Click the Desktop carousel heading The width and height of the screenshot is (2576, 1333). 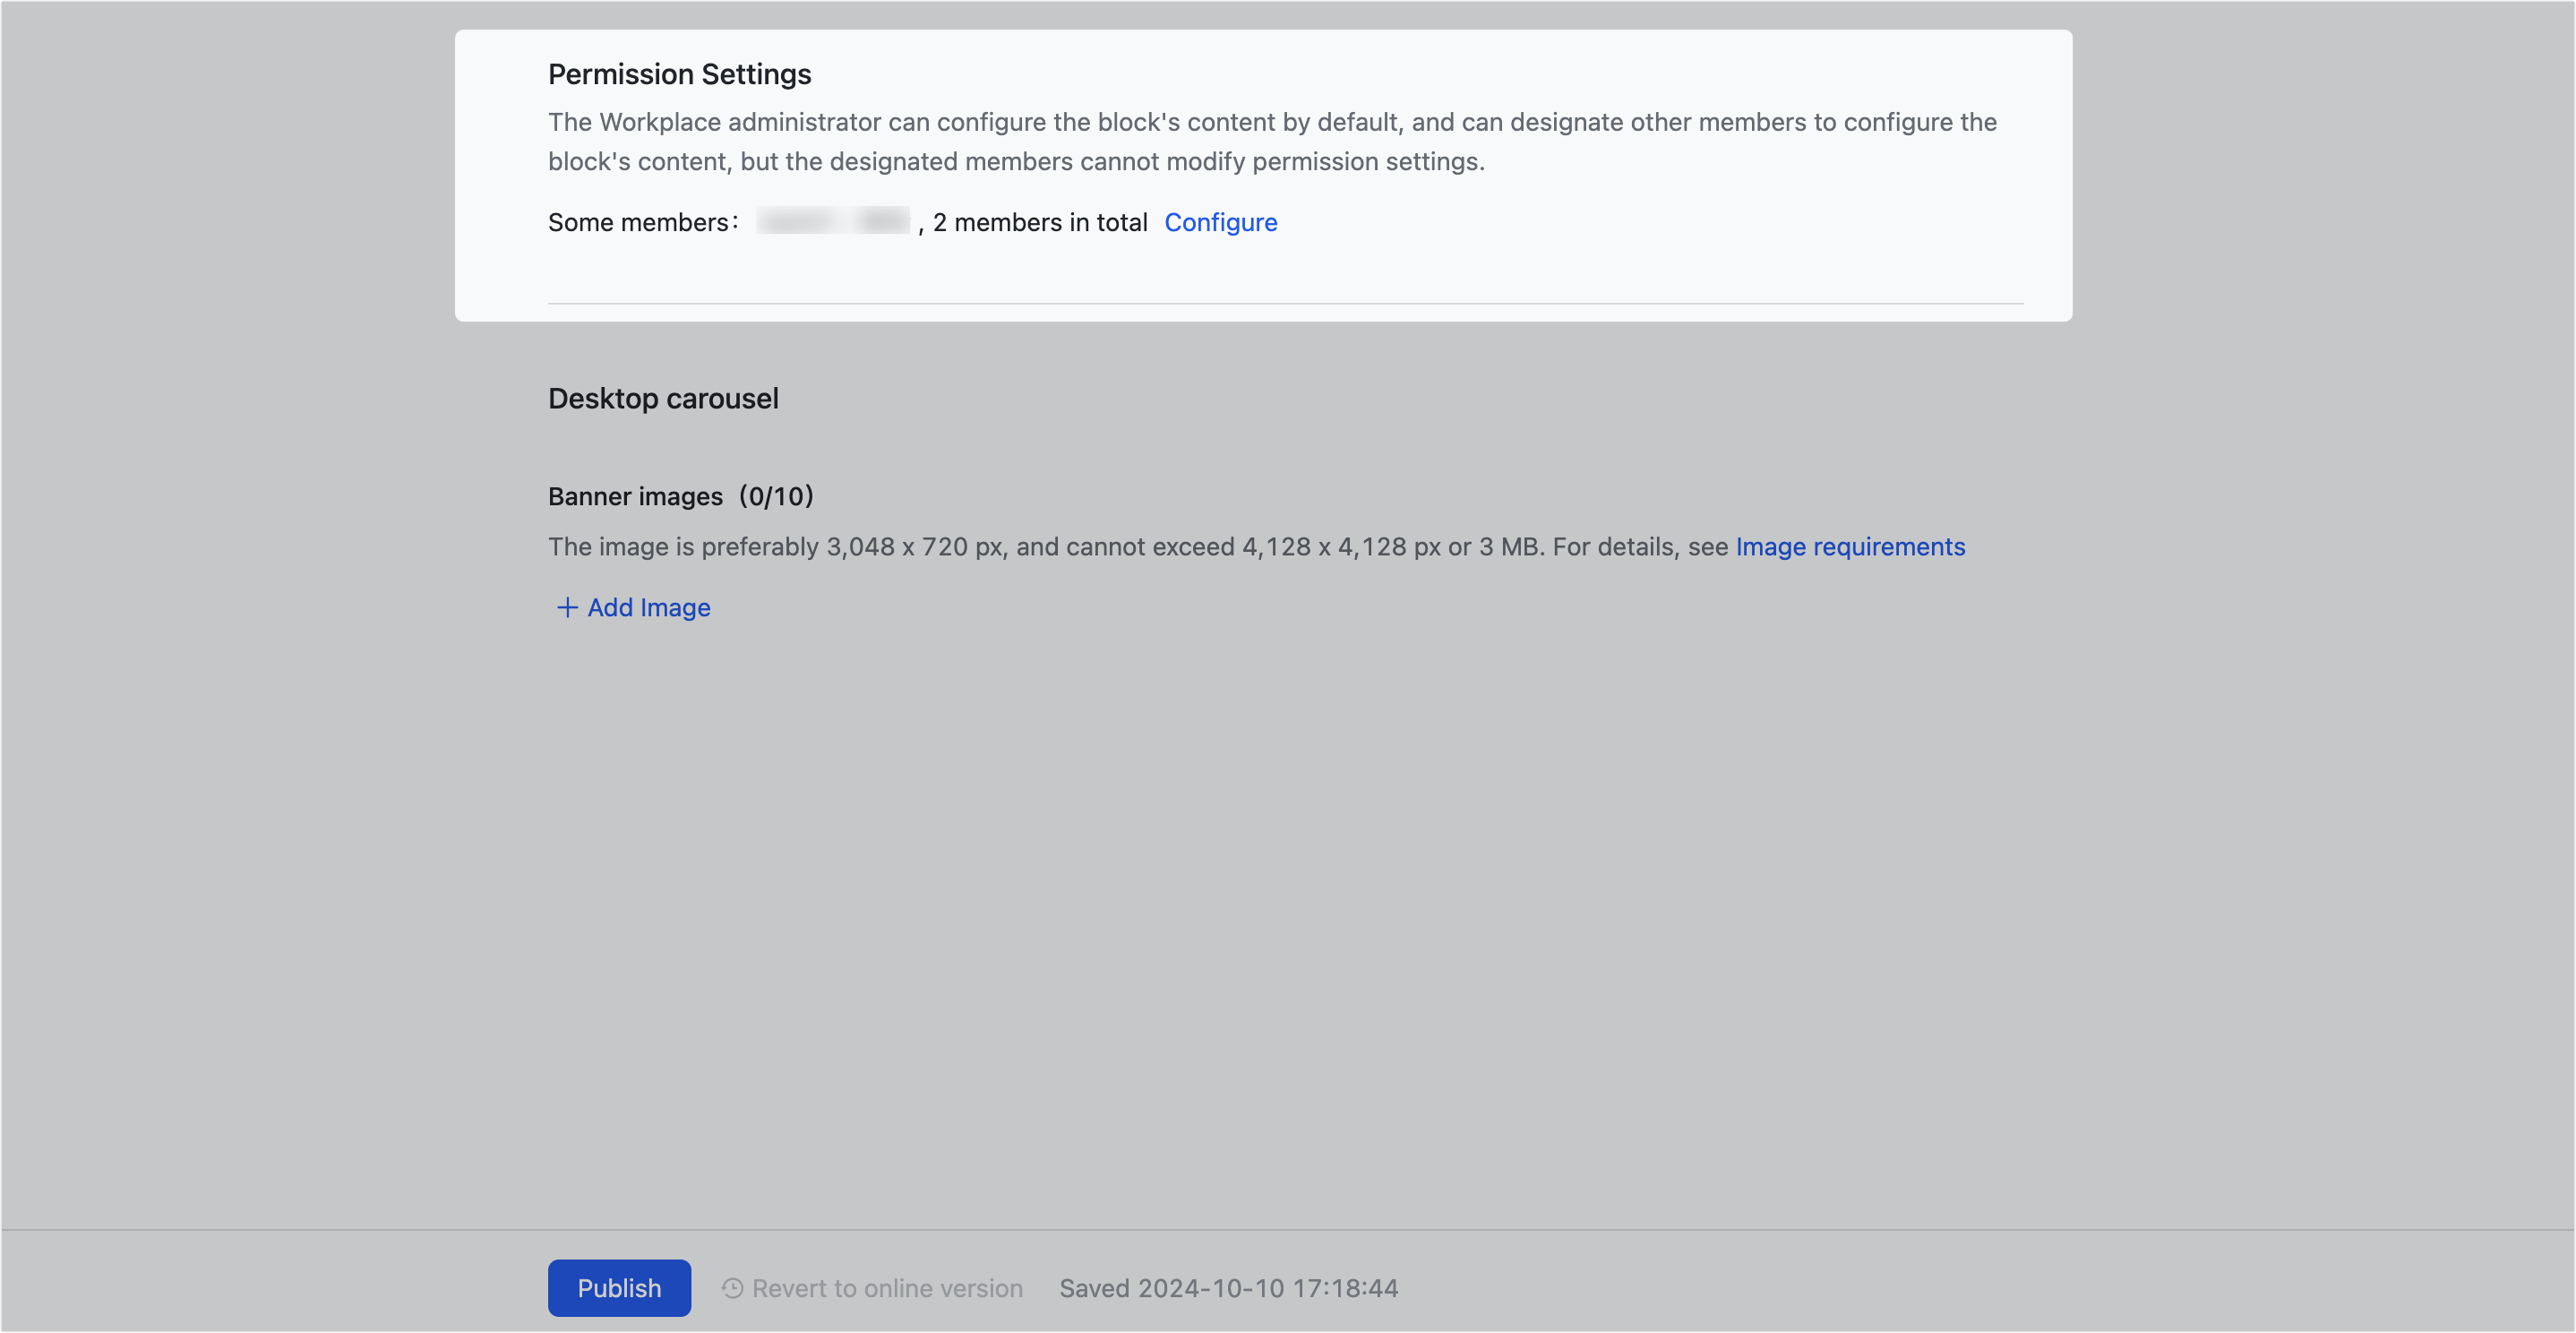[x=663, y=398]
